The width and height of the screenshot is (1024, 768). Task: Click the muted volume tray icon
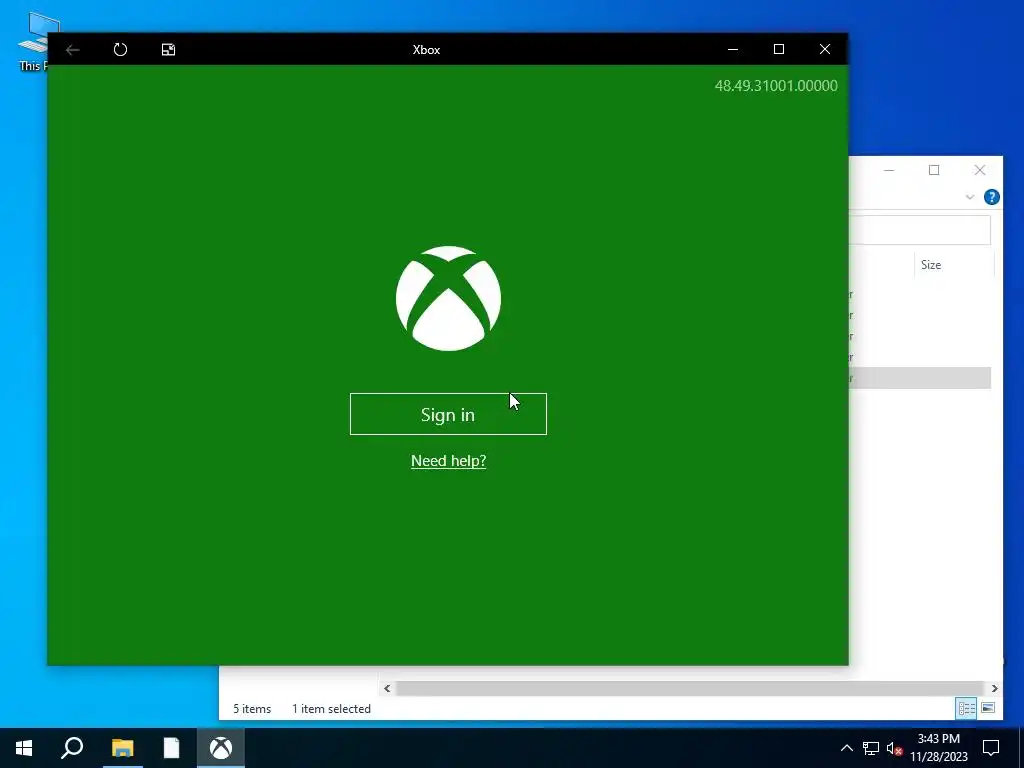coord(895,748)
